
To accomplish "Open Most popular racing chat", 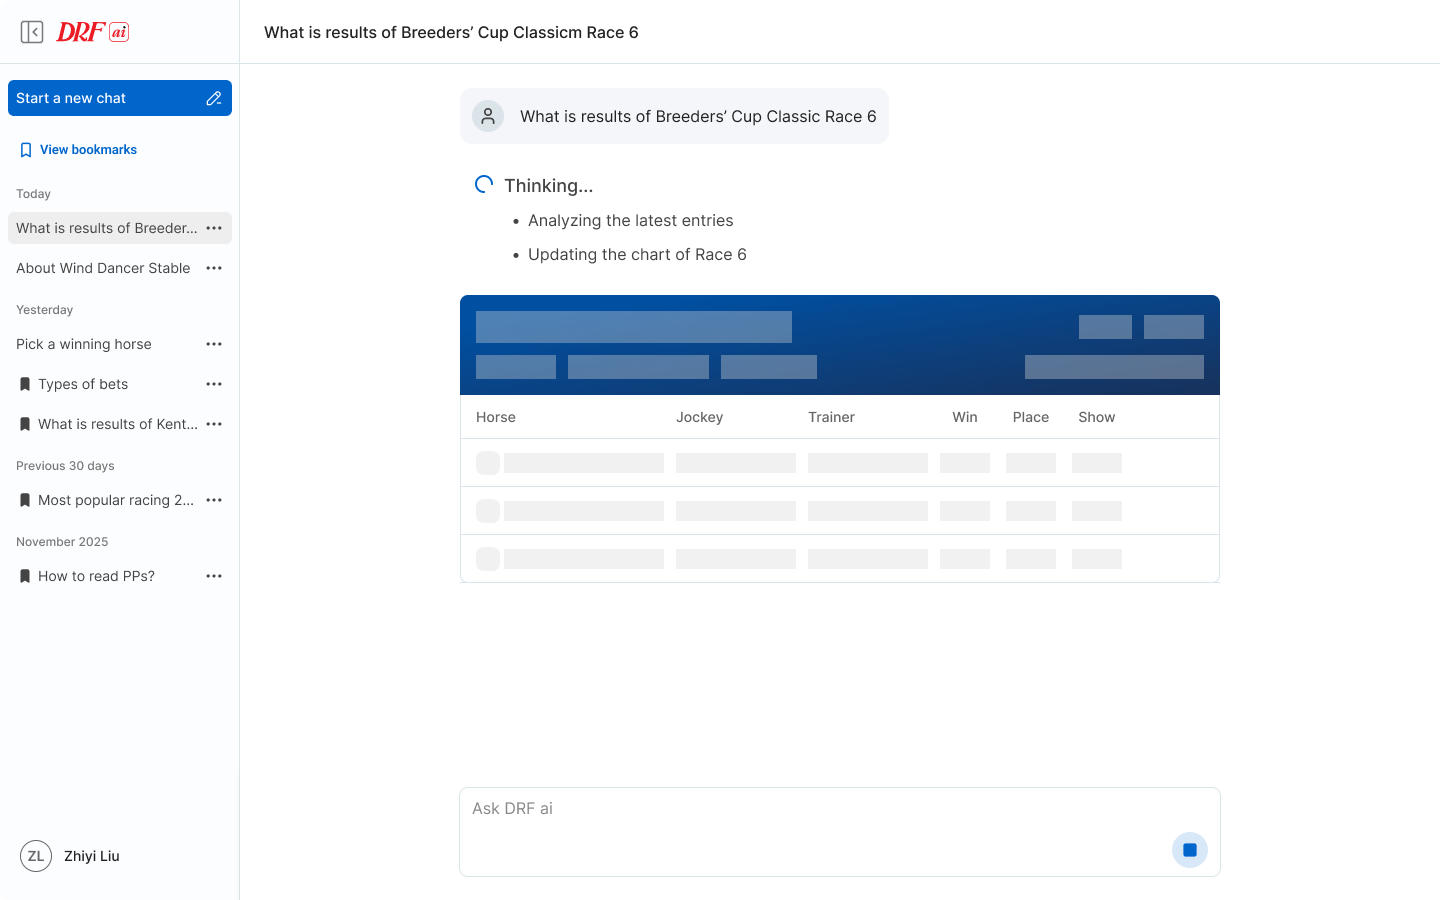I will click(116, 500).
